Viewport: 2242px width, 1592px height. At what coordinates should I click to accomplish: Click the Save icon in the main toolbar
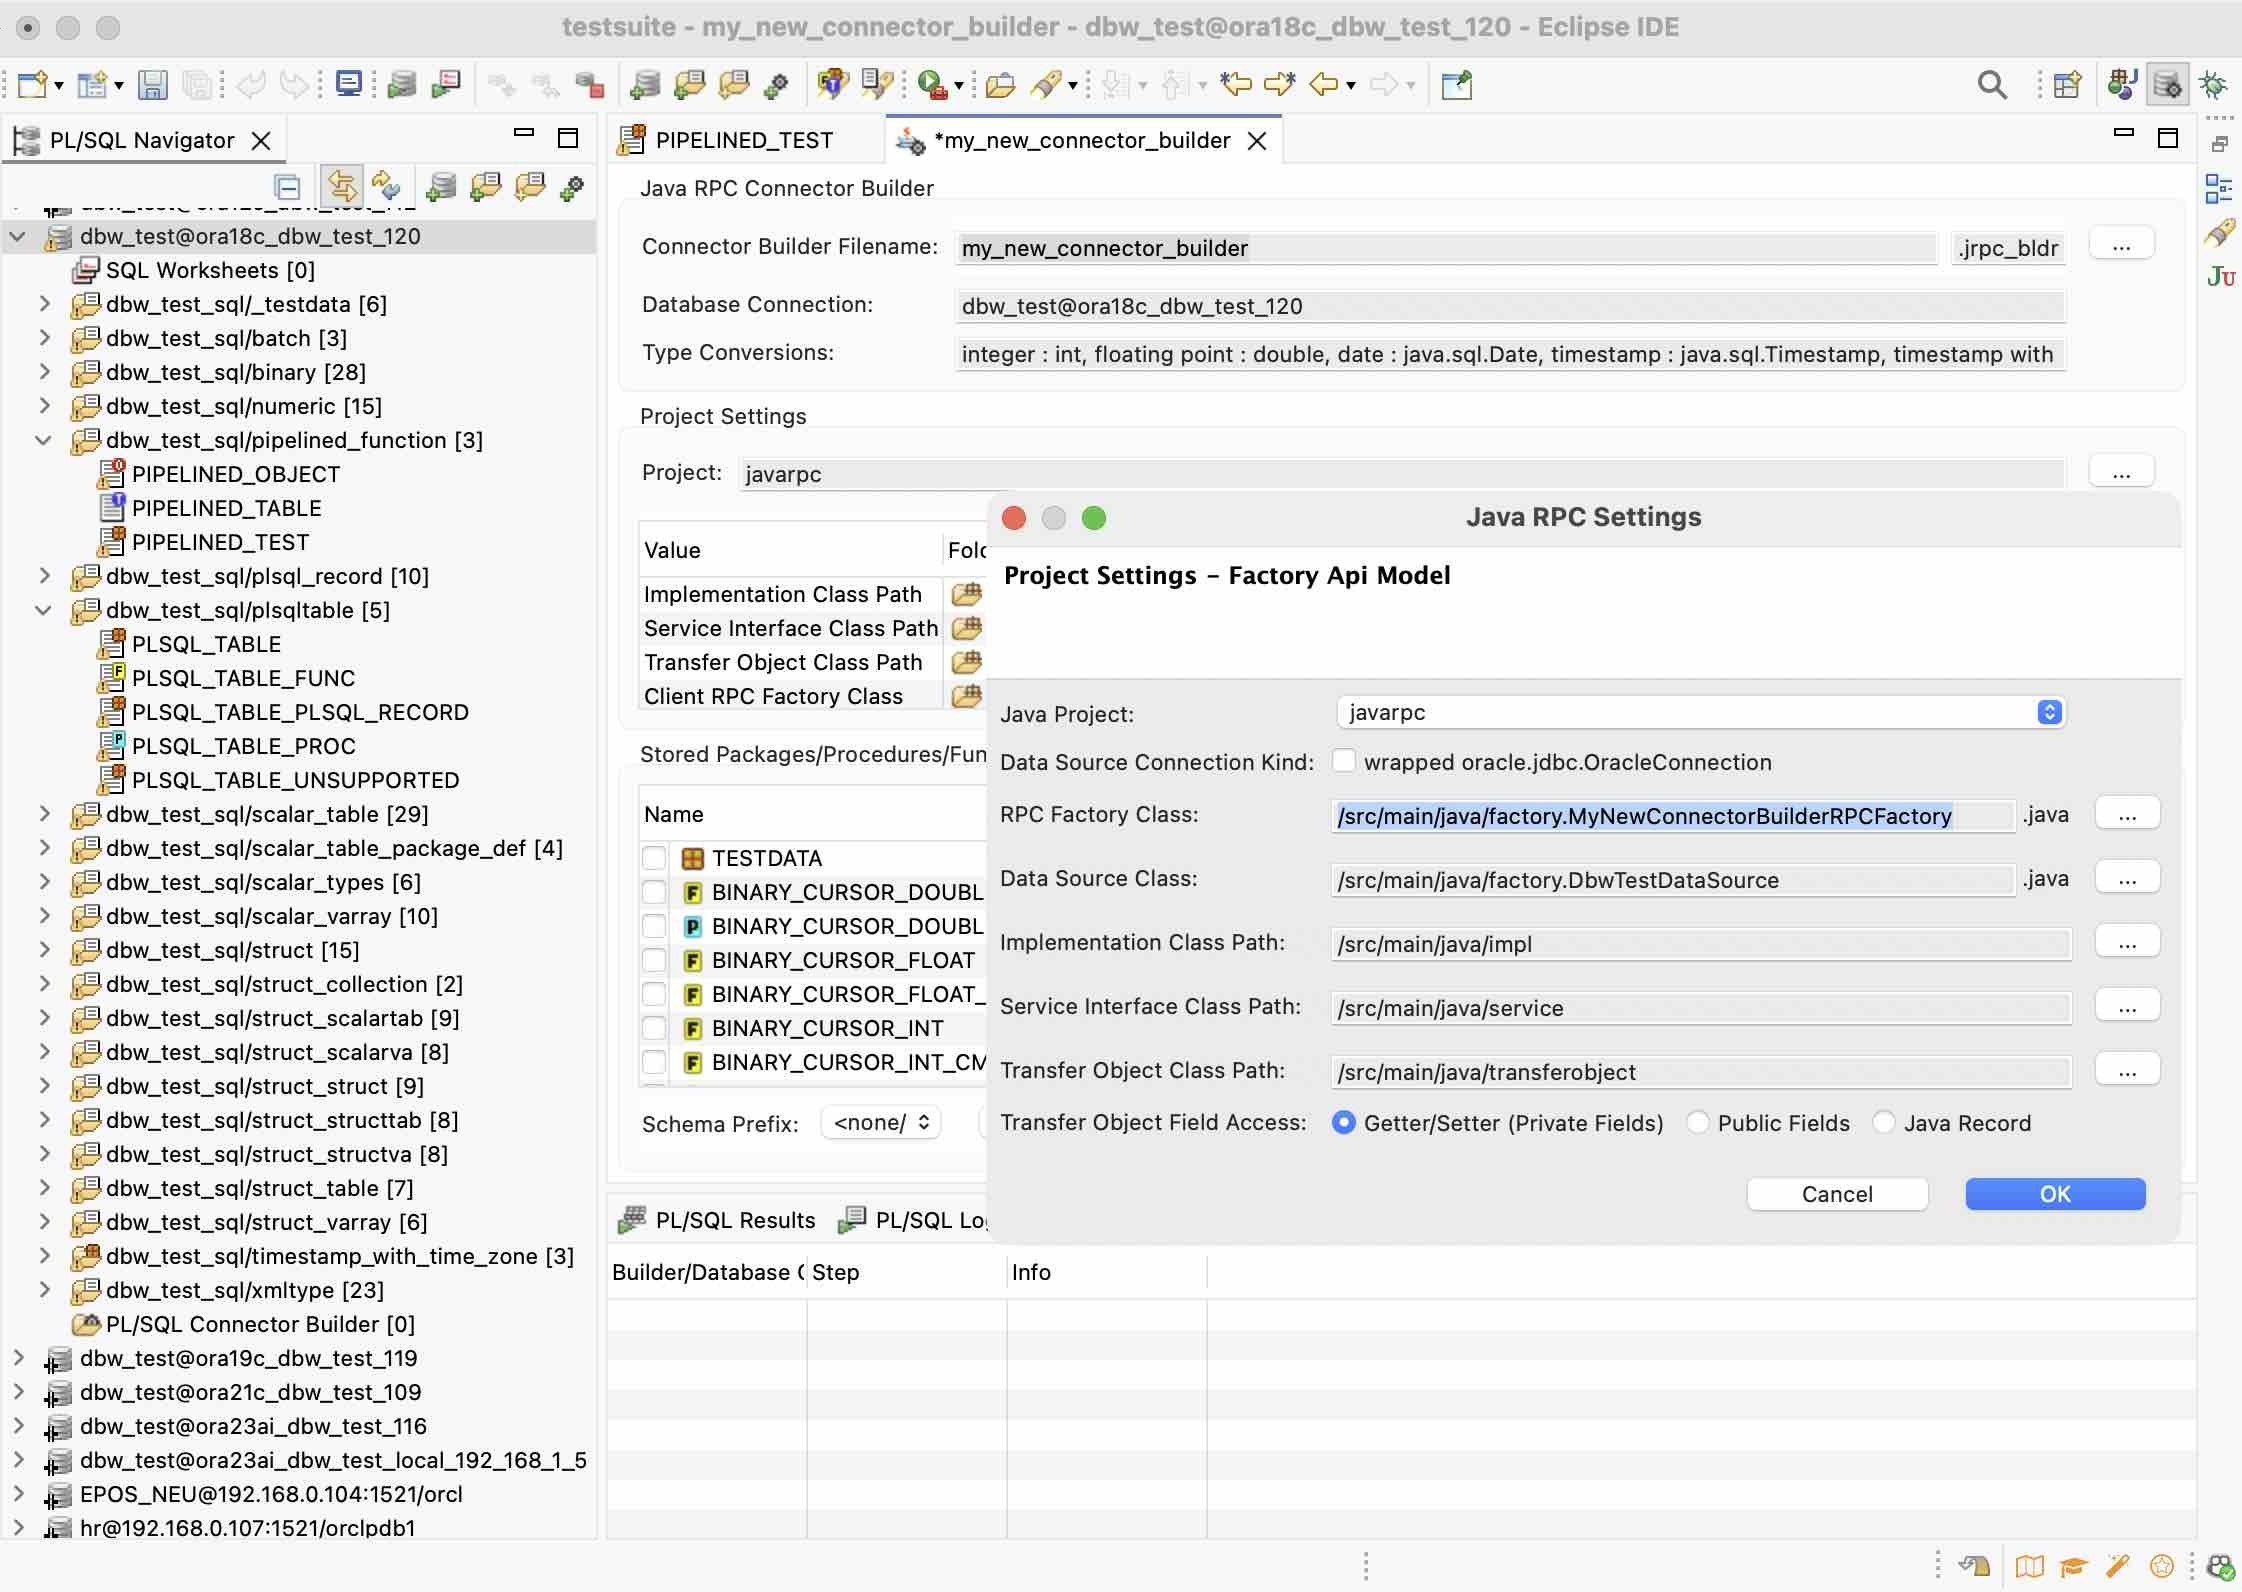152,85
